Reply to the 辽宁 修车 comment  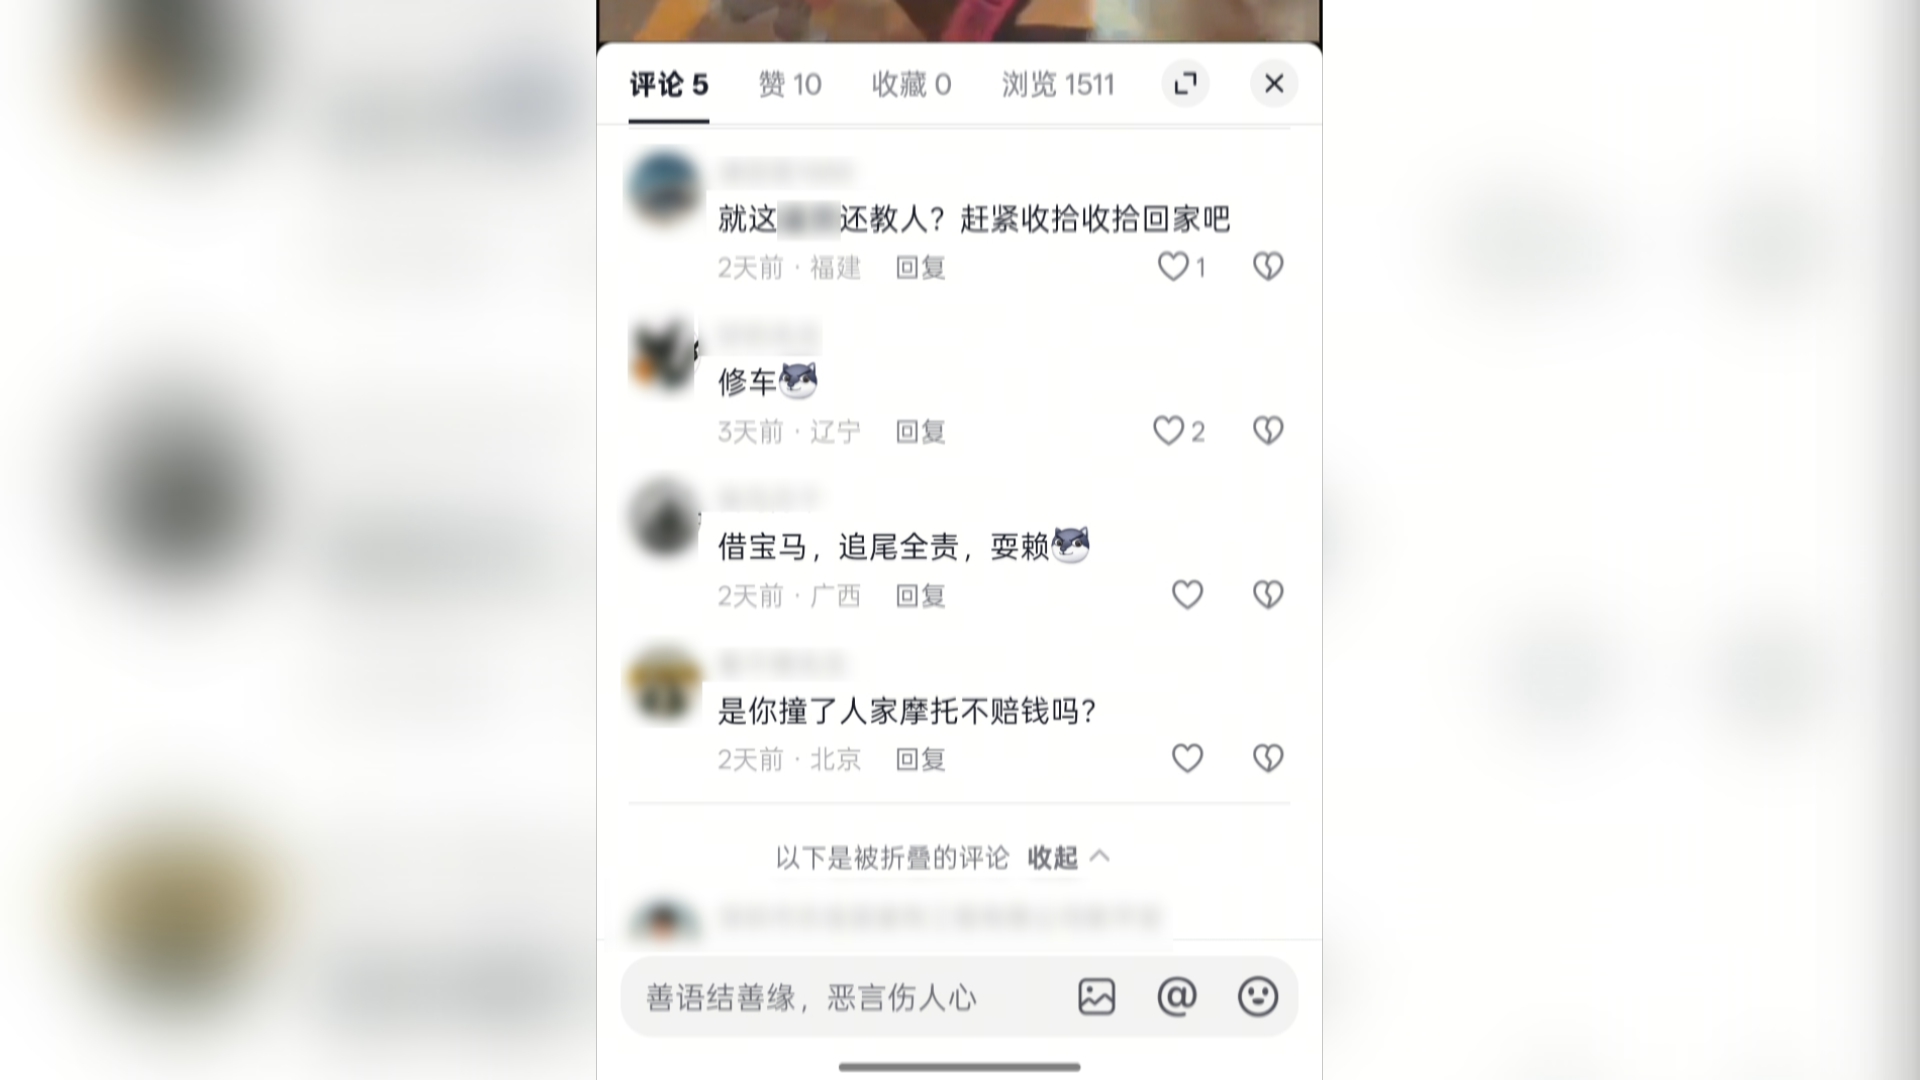920,432
